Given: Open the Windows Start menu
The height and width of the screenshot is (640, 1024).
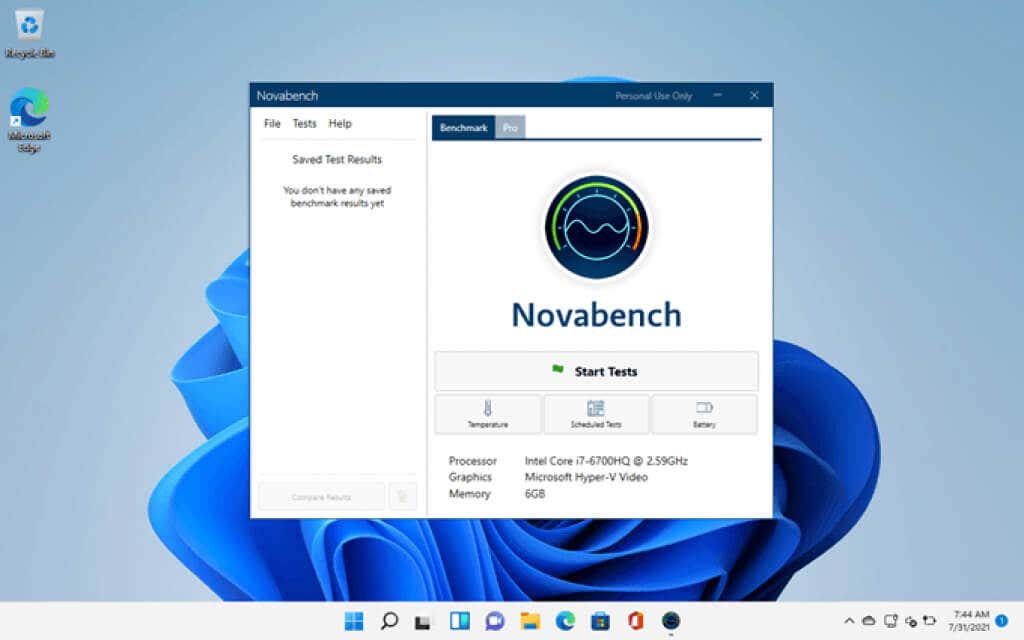Looking at the screenshot, I should 354,620.
